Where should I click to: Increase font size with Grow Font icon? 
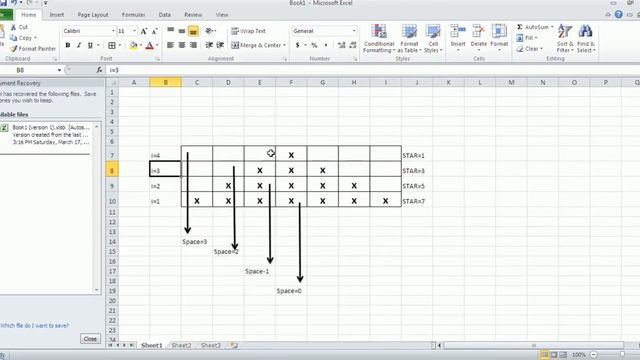click(144, 31)
